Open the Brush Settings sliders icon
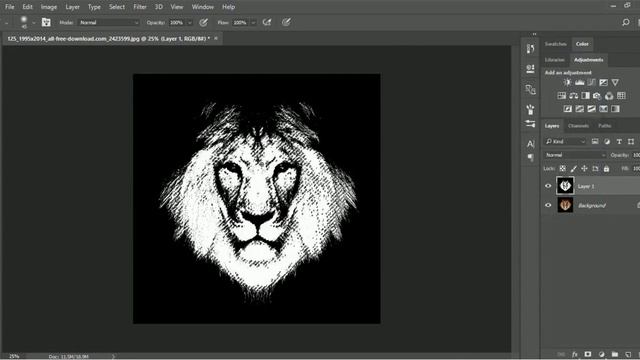 tap(530, 124)
